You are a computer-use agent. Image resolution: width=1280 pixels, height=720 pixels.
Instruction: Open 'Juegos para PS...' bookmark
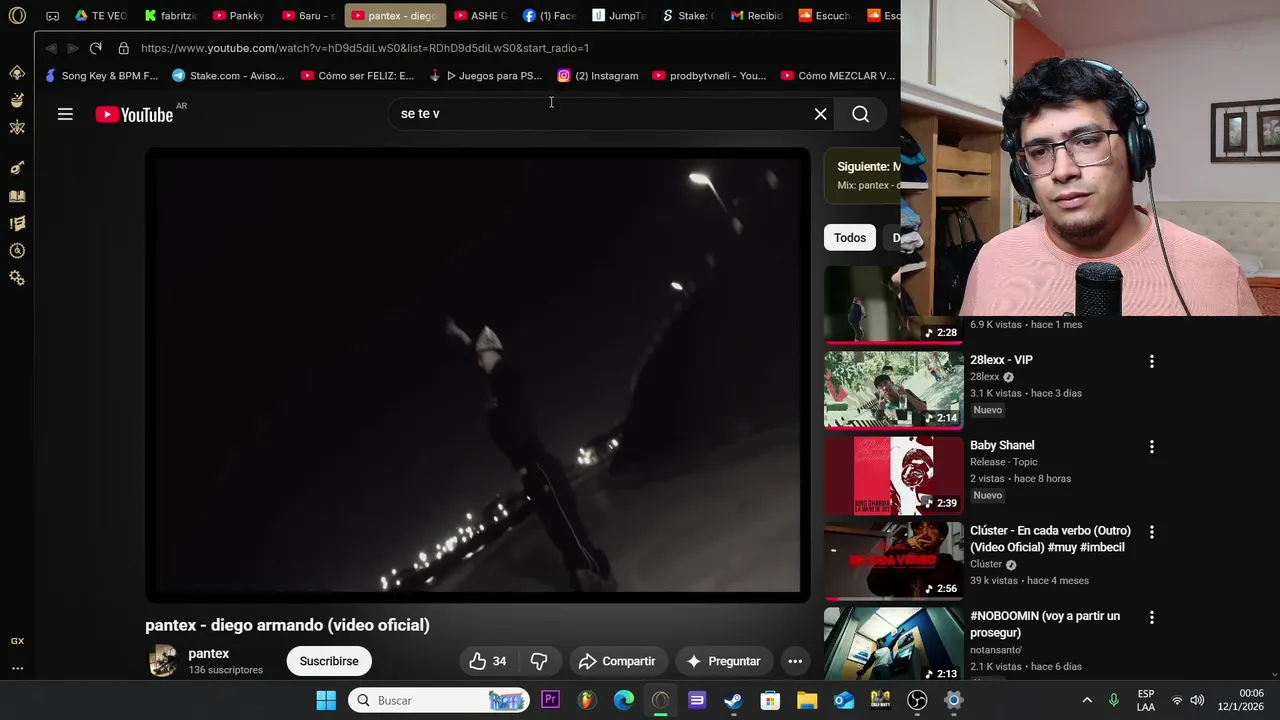click(x=485, y=75)
